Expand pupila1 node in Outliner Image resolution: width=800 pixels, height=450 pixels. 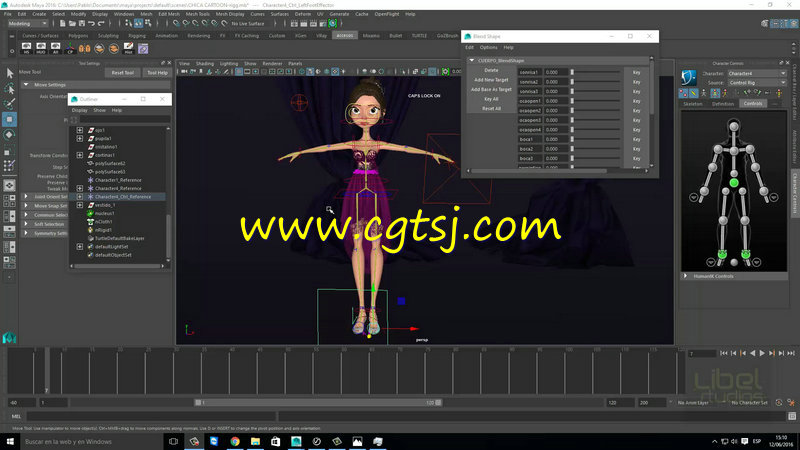(80, 138)
